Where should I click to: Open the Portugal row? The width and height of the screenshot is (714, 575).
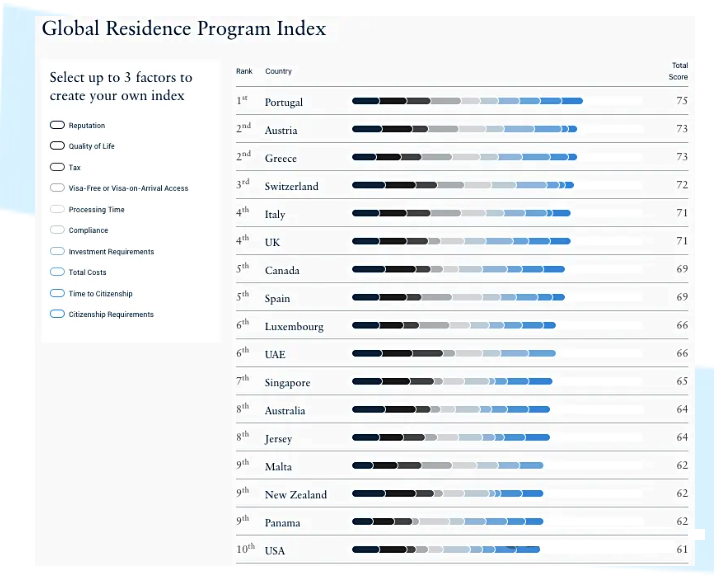[462, 101]
